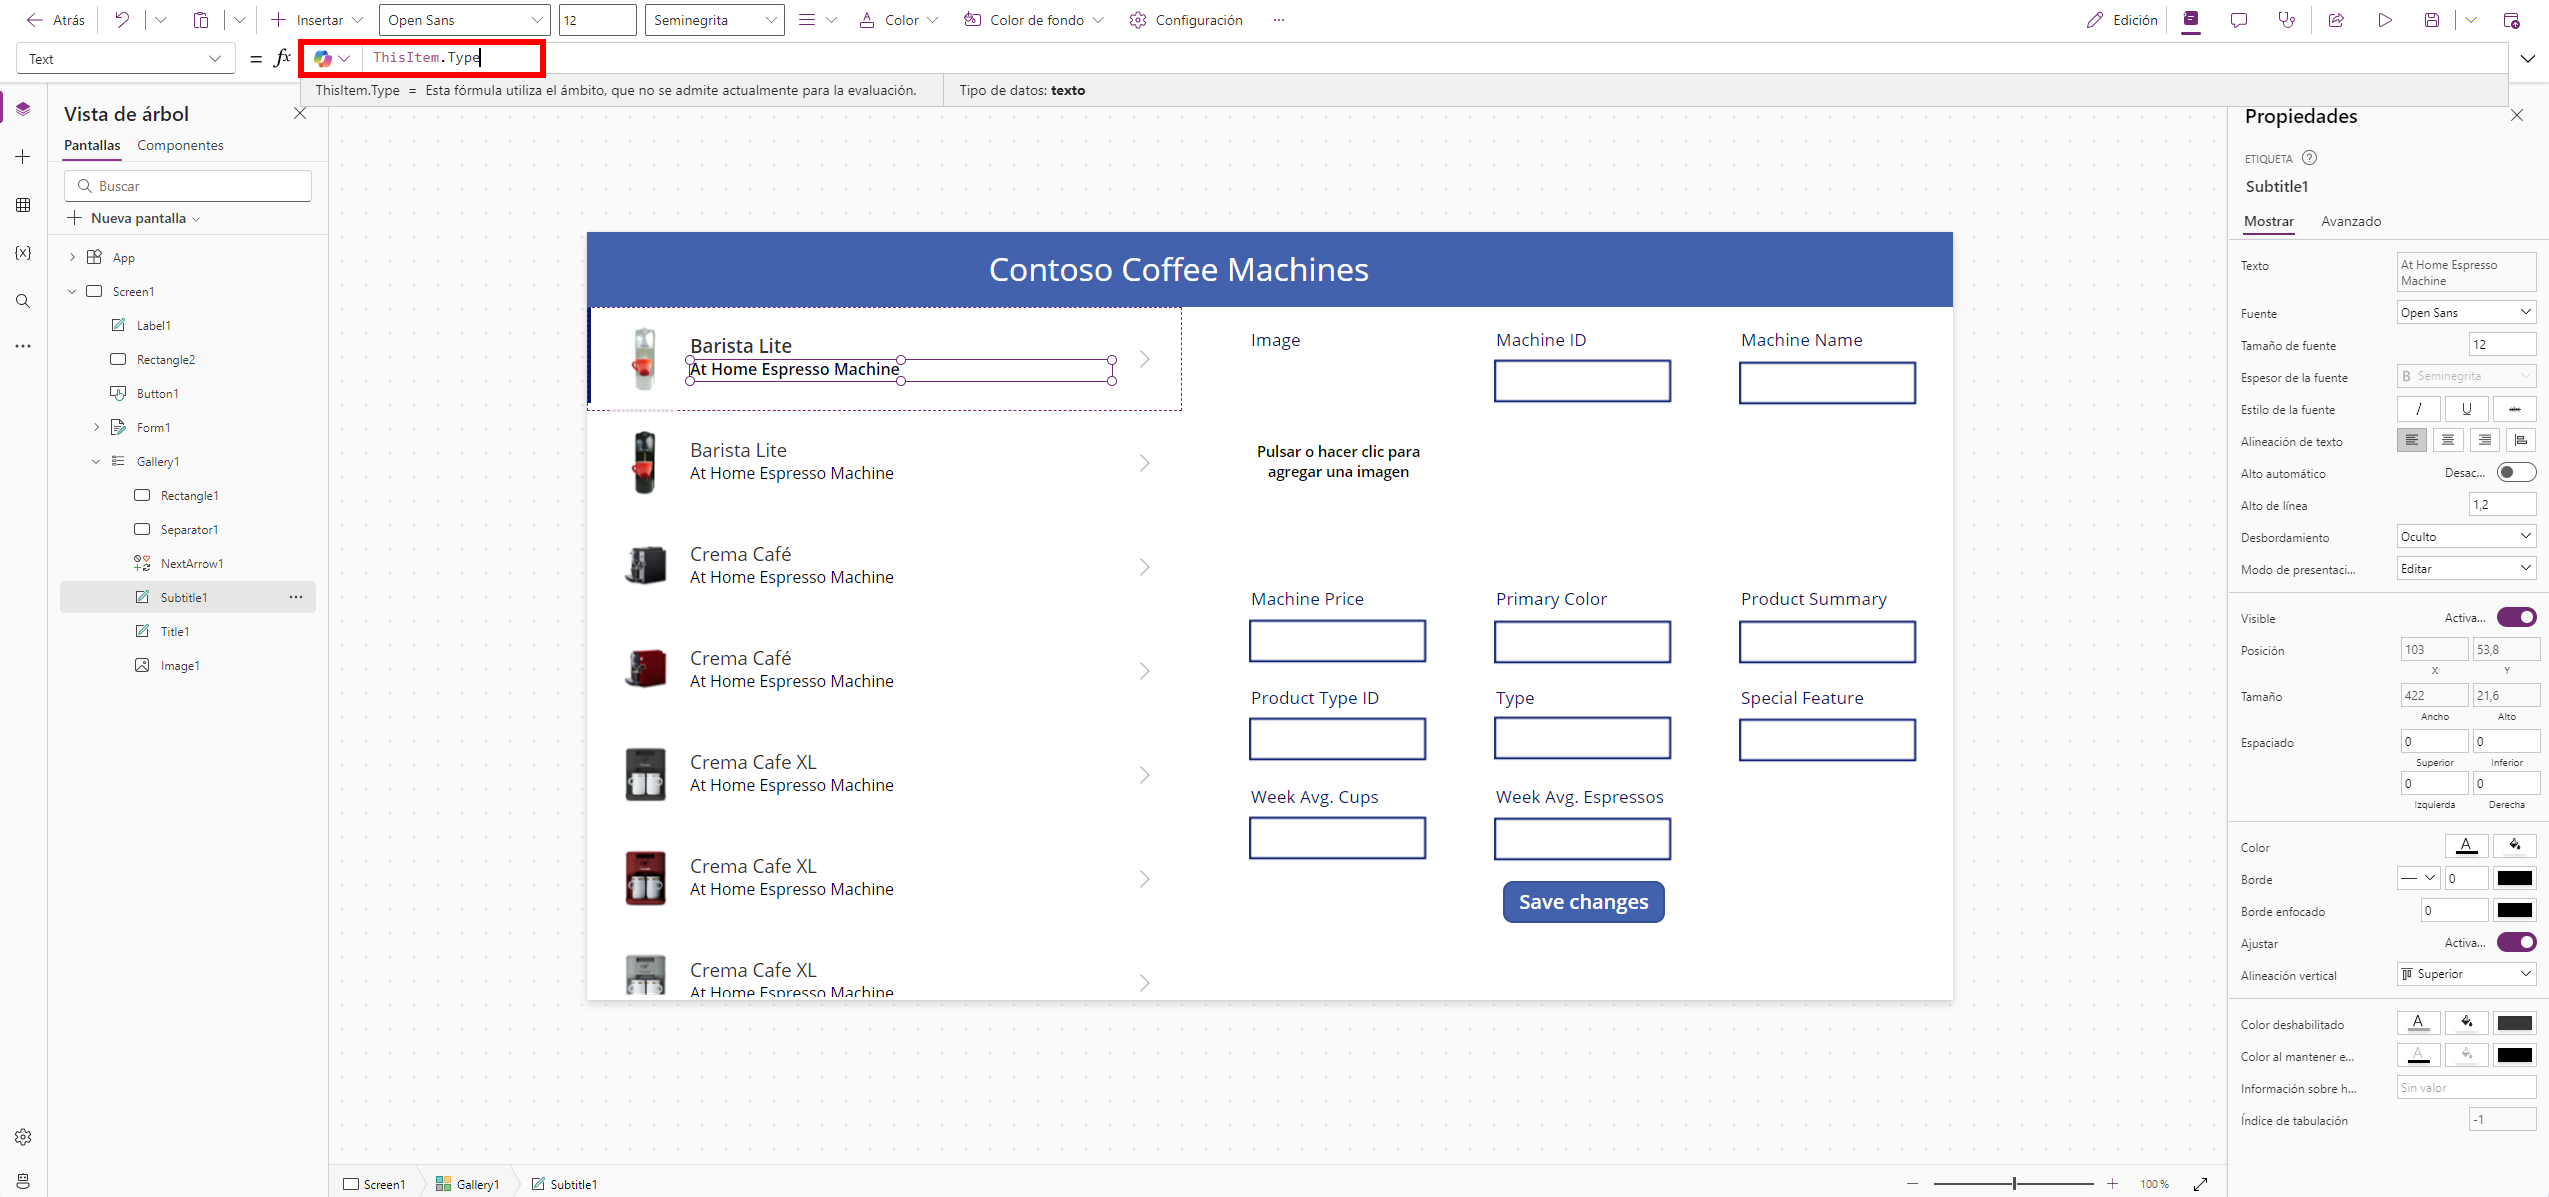Click the Gallery1 breadcrumb at bottom
Viewport: 2549px width, 1197px height.
(x=467, y=1184)
